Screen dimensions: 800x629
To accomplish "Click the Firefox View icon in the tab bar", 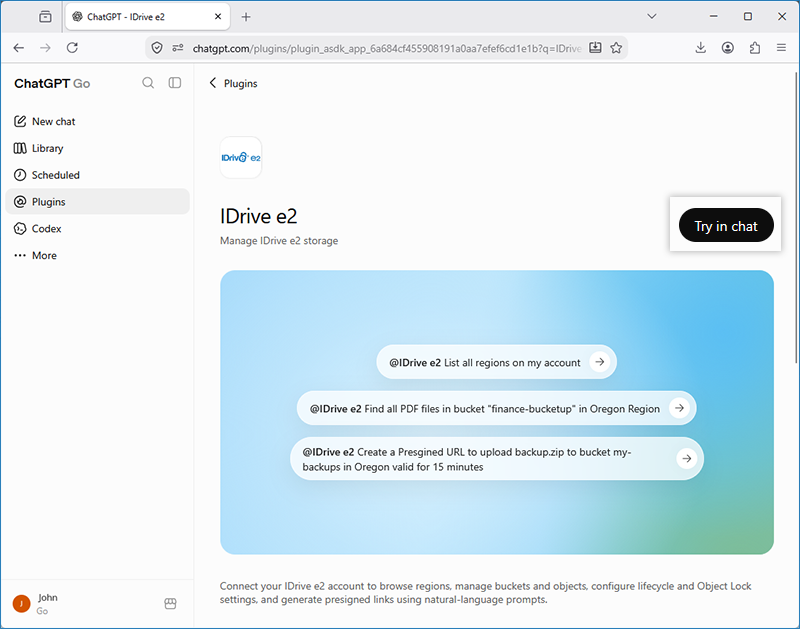I will (x=45, y=17).
